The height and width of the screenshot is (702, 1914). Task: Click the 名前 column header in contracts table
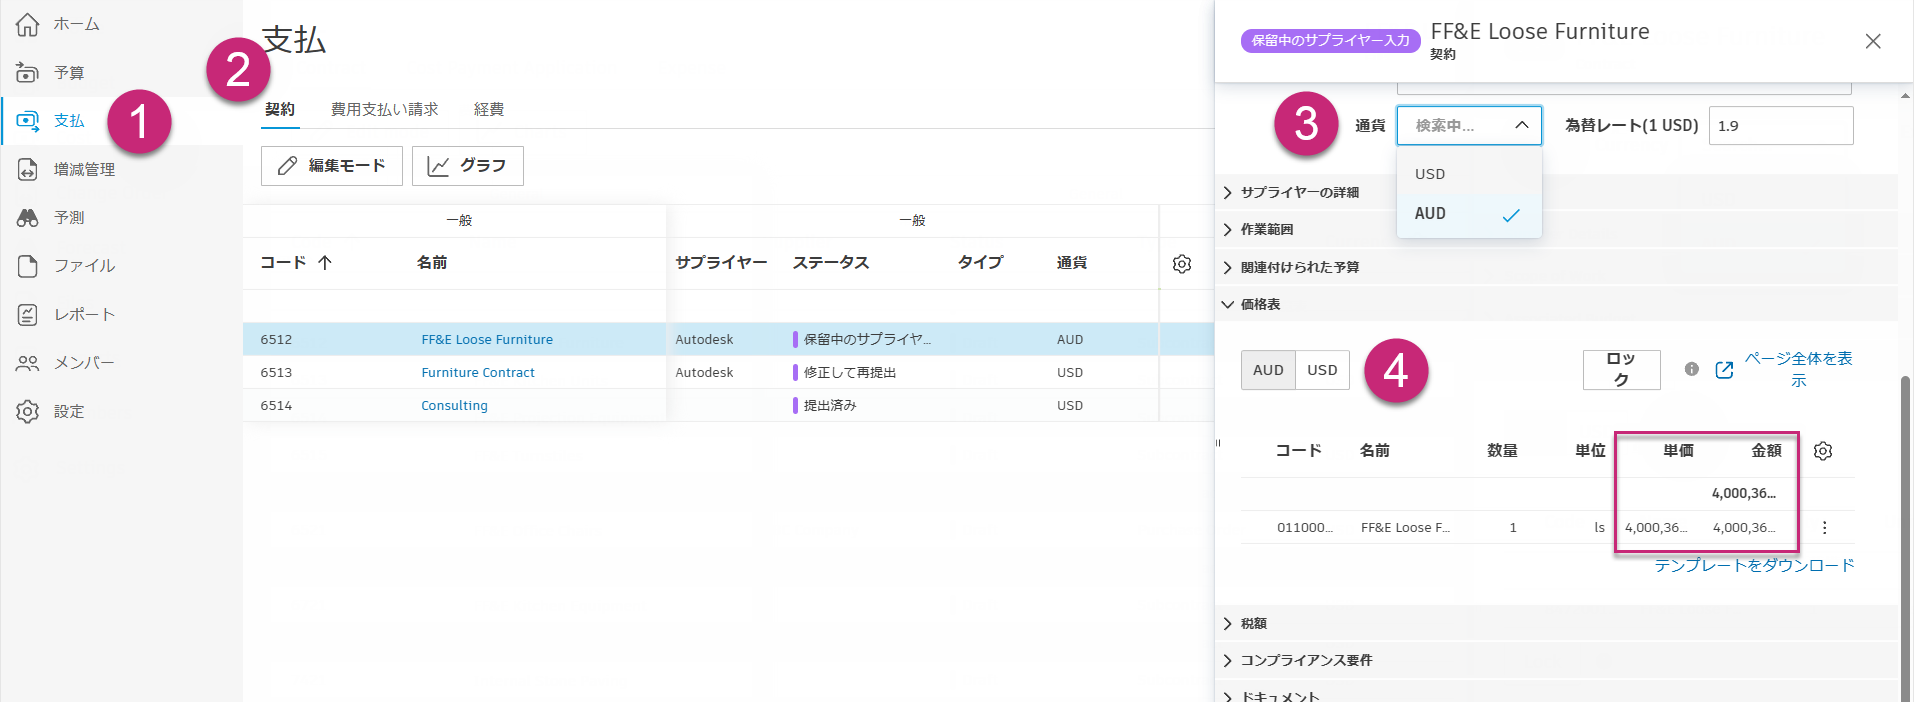click(x=432, y=263)
